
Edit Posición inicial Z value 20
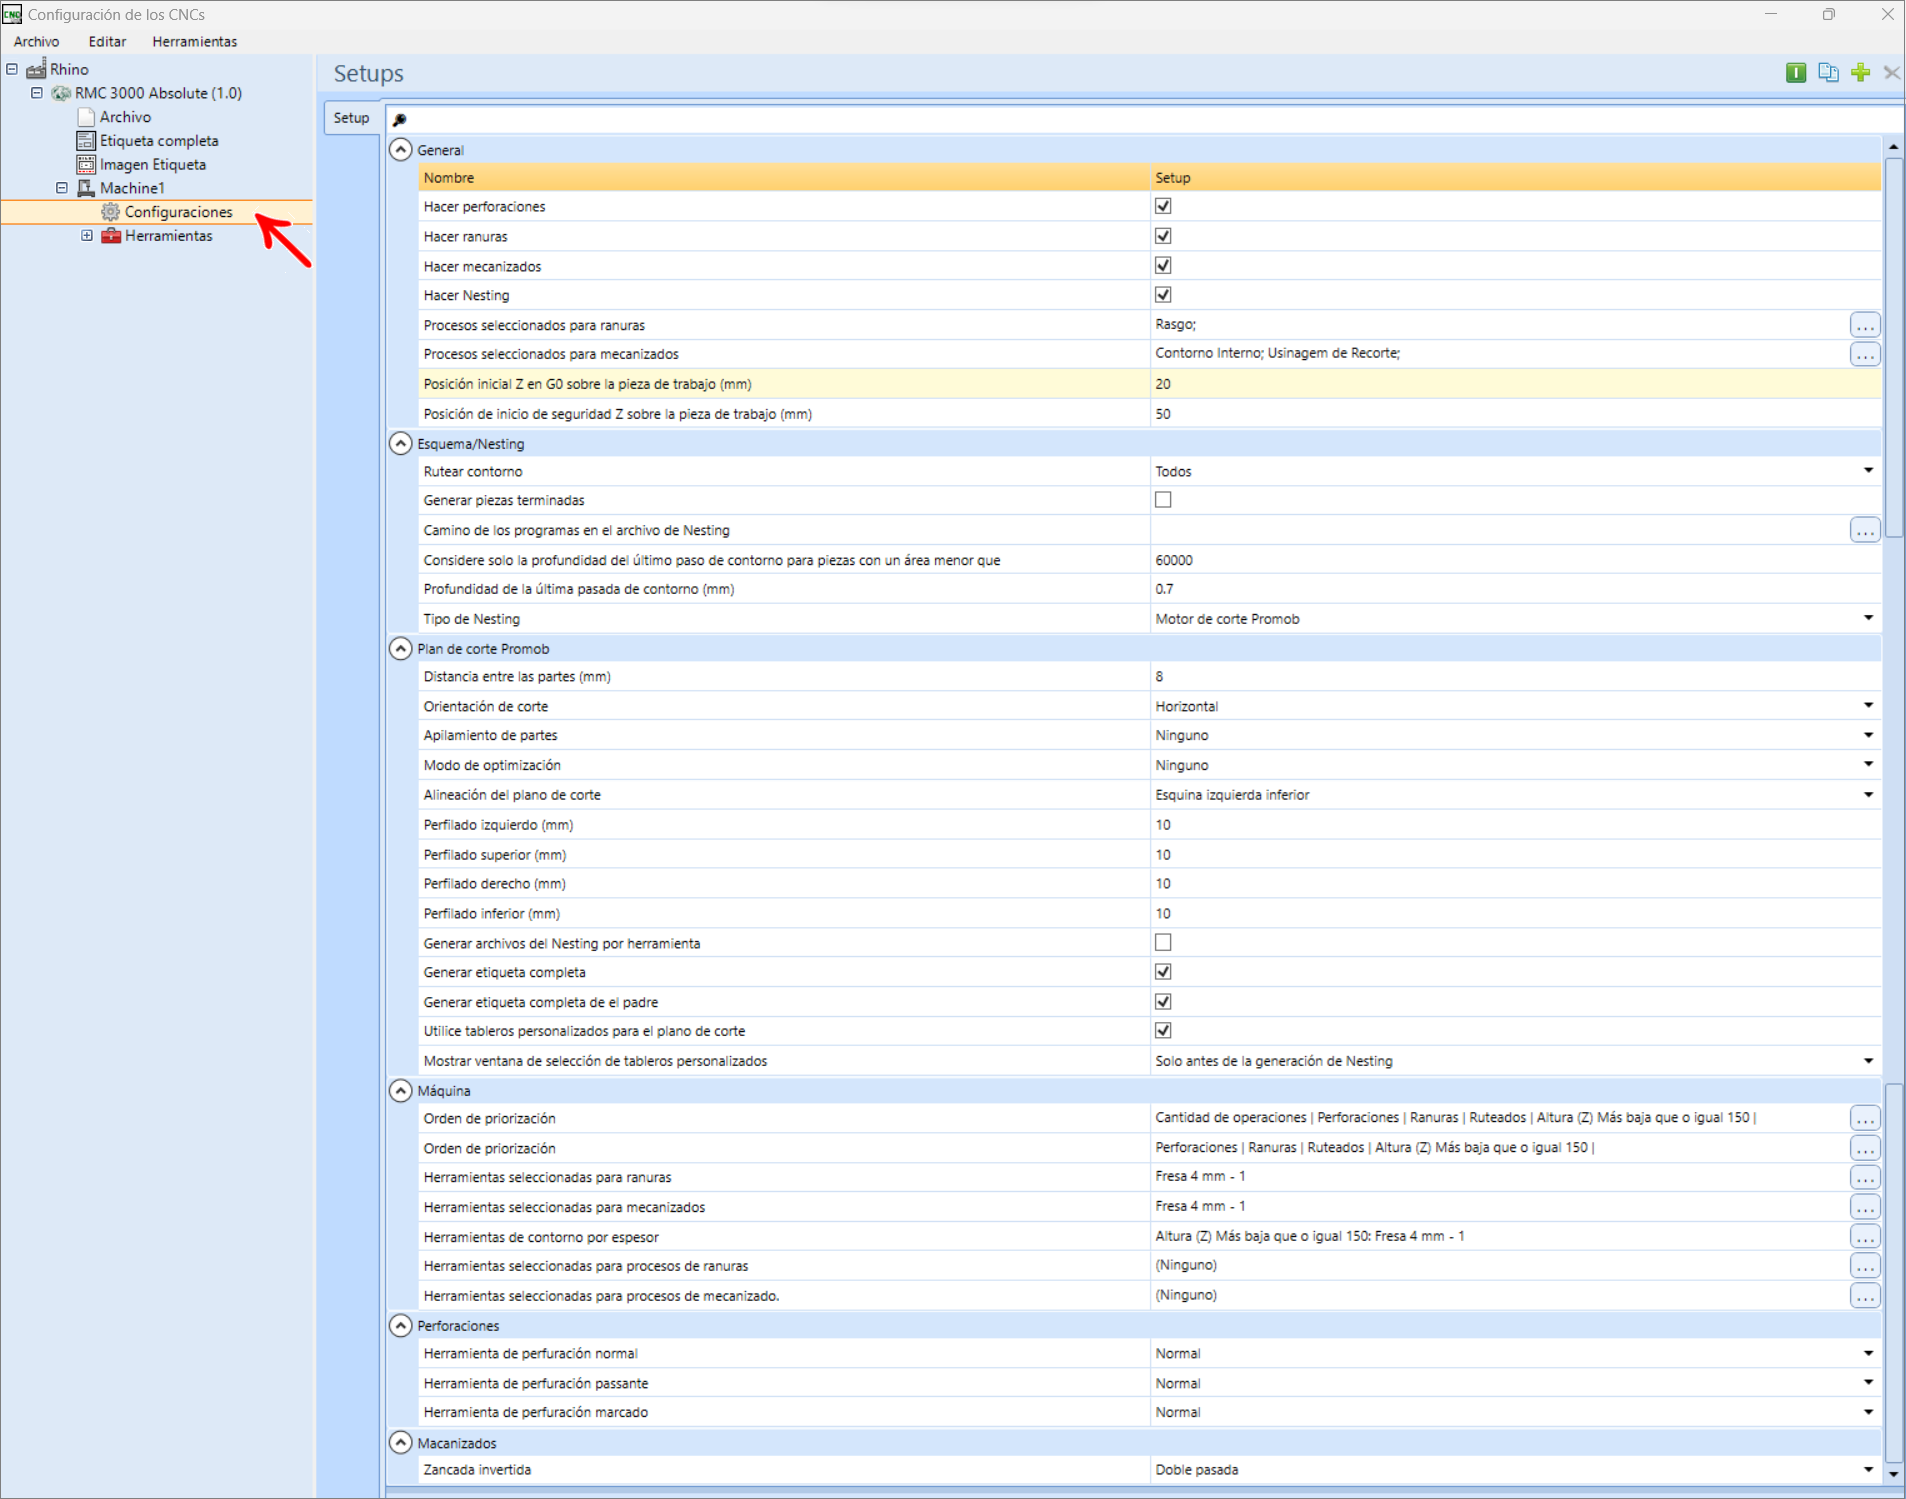[1515, 384]
